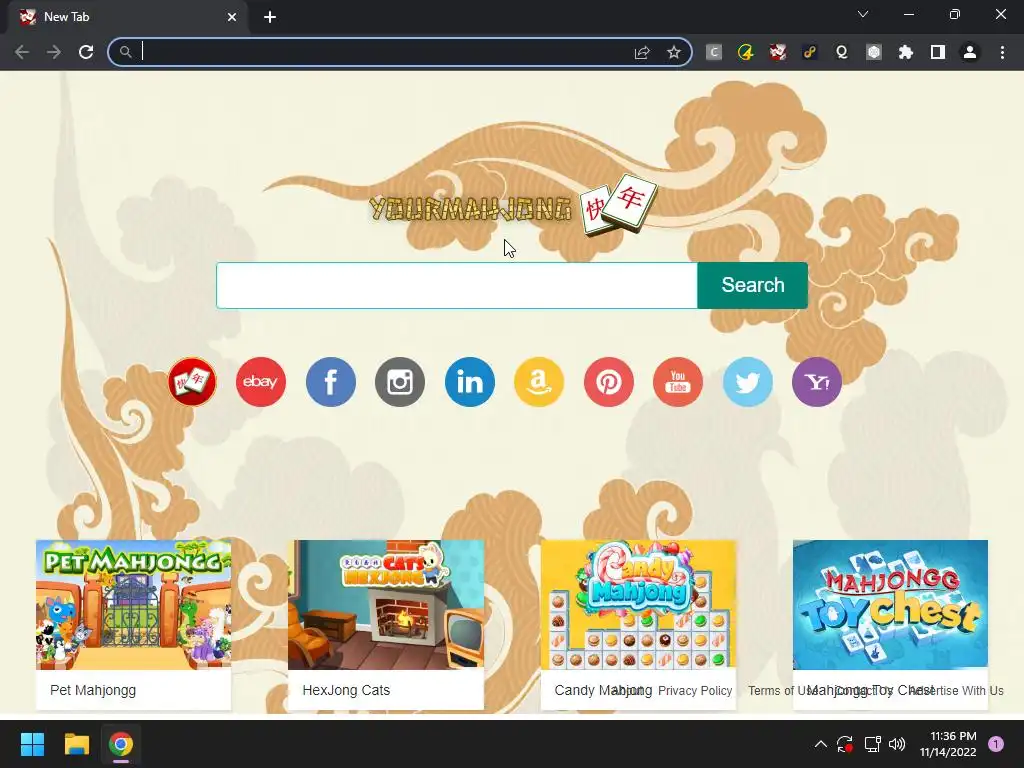Open the Advertise With Us link

click(x=956, y=691)
